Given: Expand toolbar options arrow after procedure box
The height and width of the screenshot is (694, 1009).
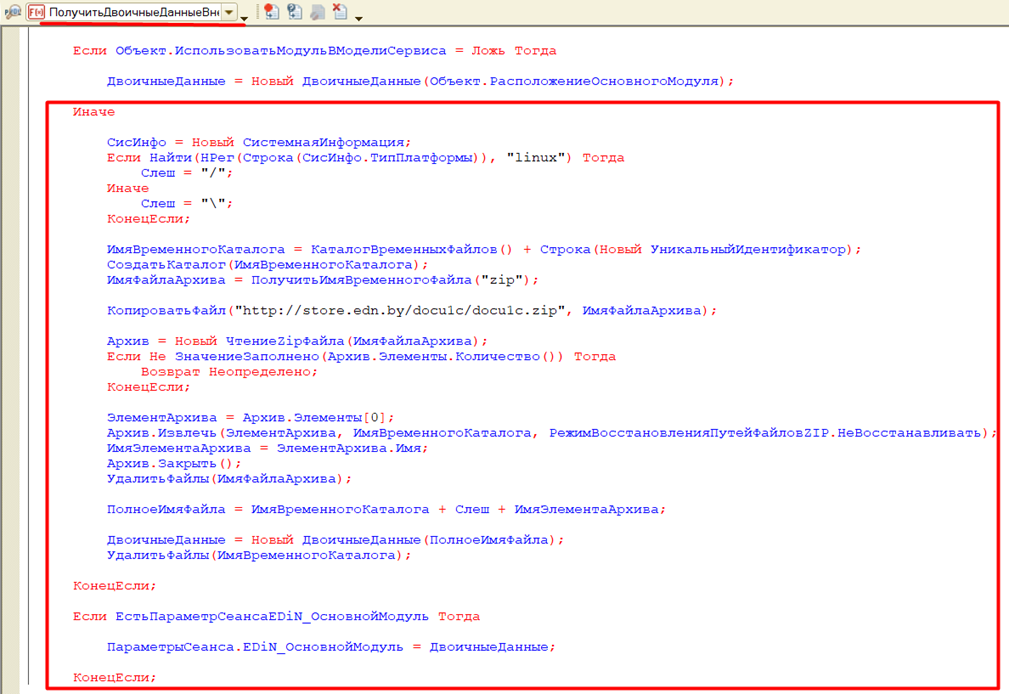Looking at the screenshot, I should point(246,18).
